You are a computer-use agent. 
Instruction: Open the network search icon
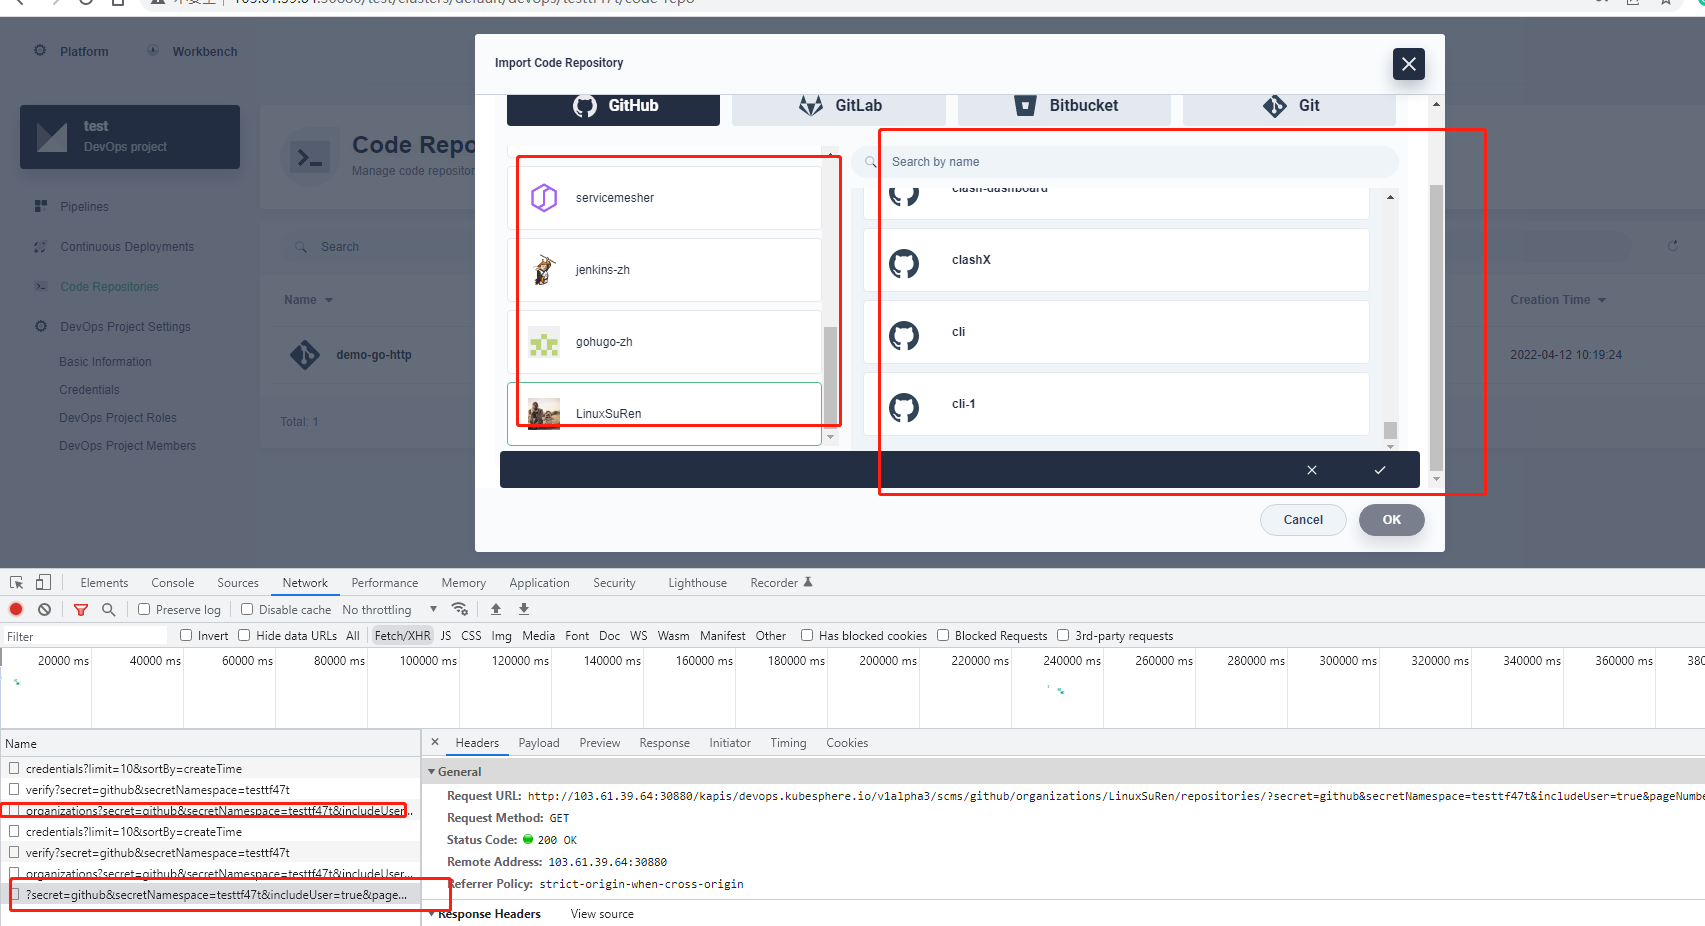pyautogui.click(x=109, y=609)
